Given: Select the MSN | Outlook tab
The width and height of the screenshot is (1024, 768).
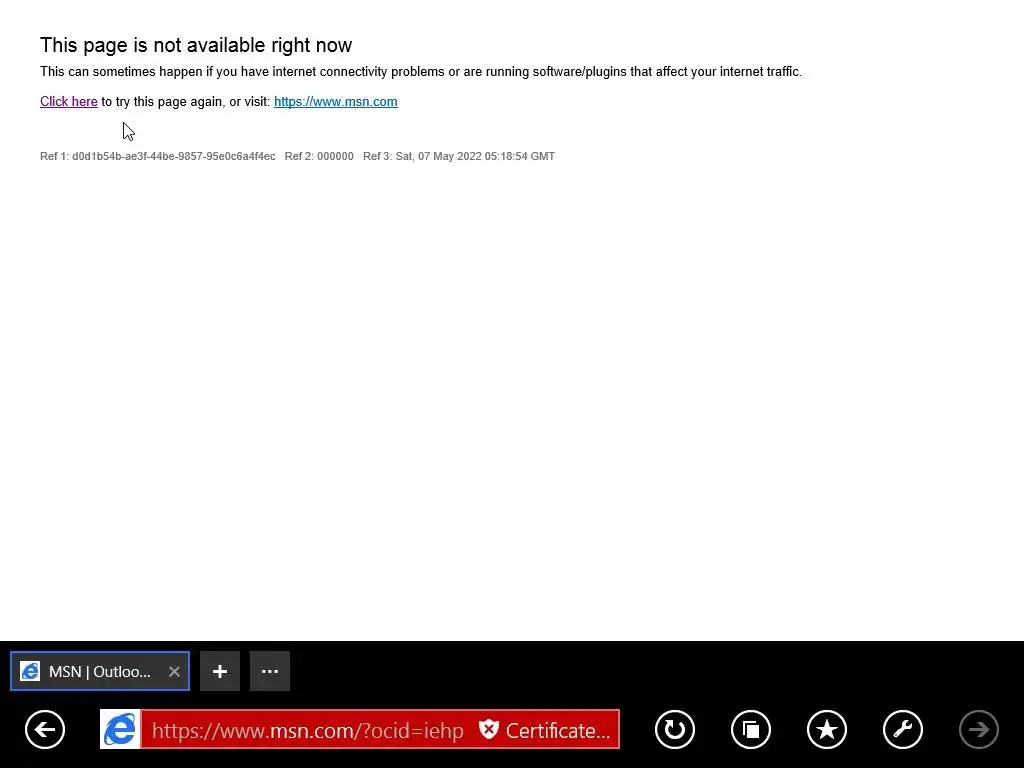Looking at the screenshot, I should coord(100,671).
